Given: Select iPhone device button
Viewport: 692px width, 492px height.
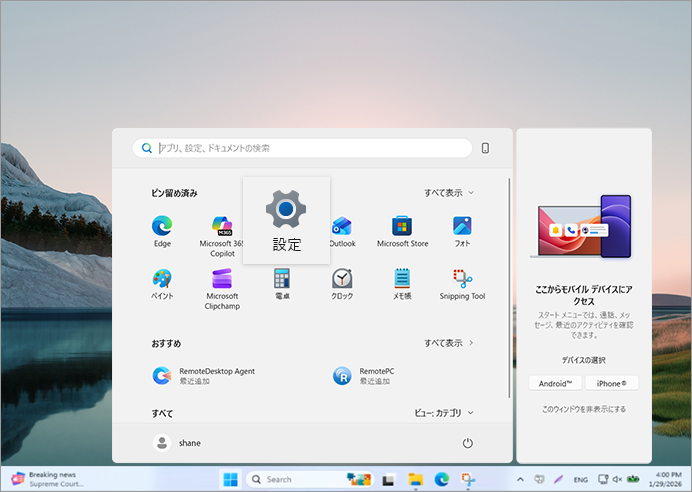Looking at the screenshot, I should (611, 383).
